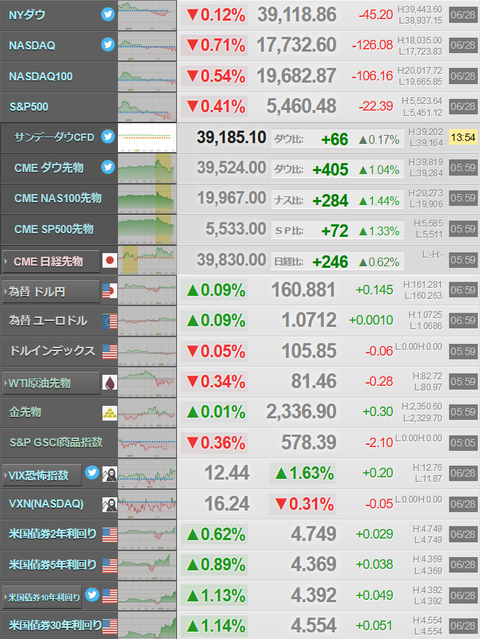The width and height of the screenshot is (480, 639).
Task: Open the 金先物 mini chart
Action: pyautogui.click(x=147, y=412)
